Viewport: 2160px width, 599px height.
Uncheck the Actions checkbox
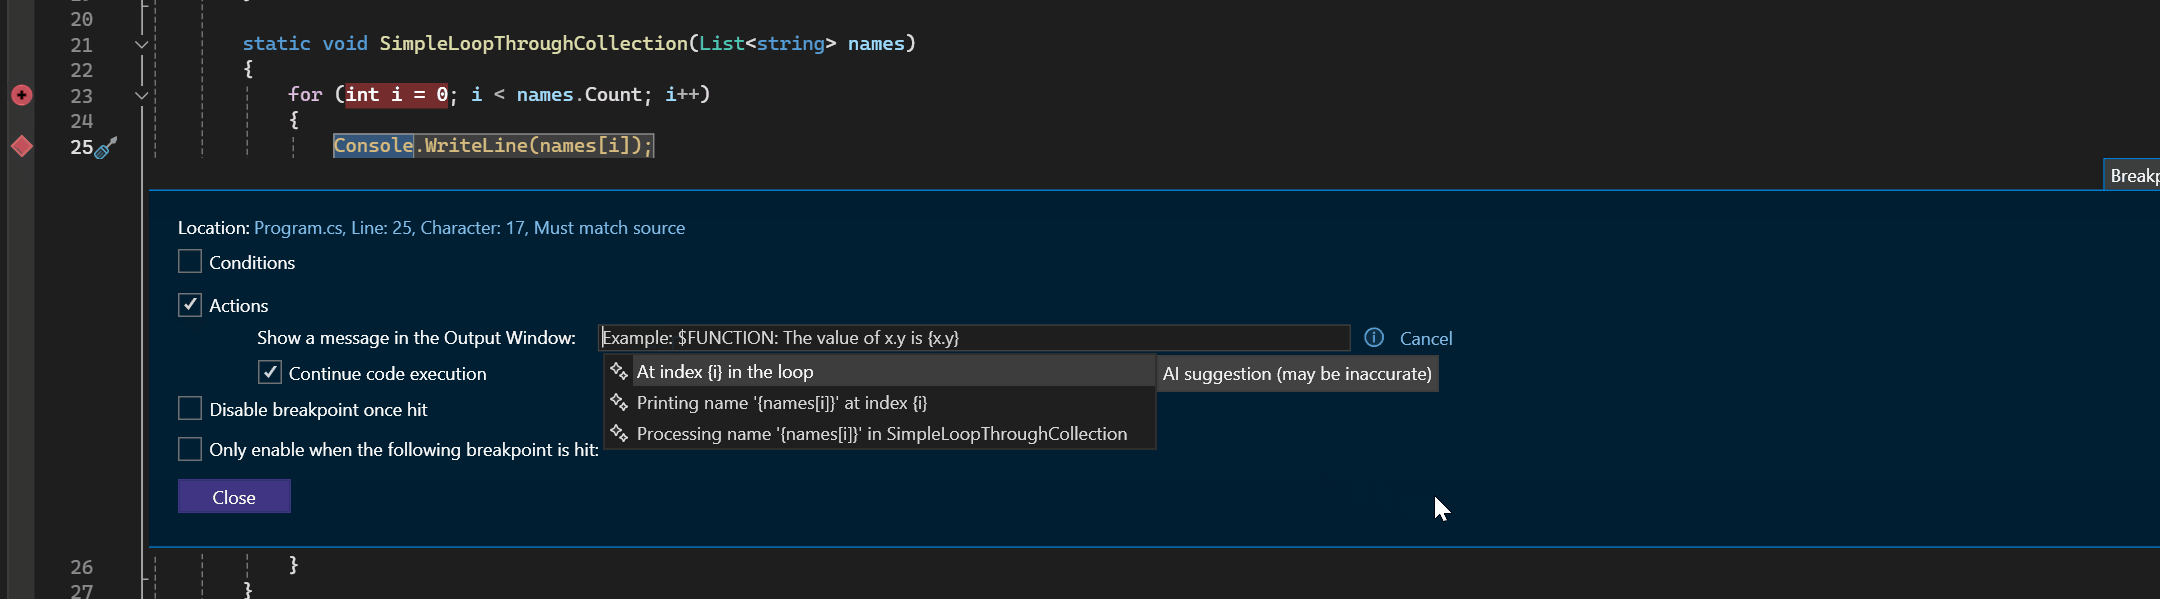190,305
